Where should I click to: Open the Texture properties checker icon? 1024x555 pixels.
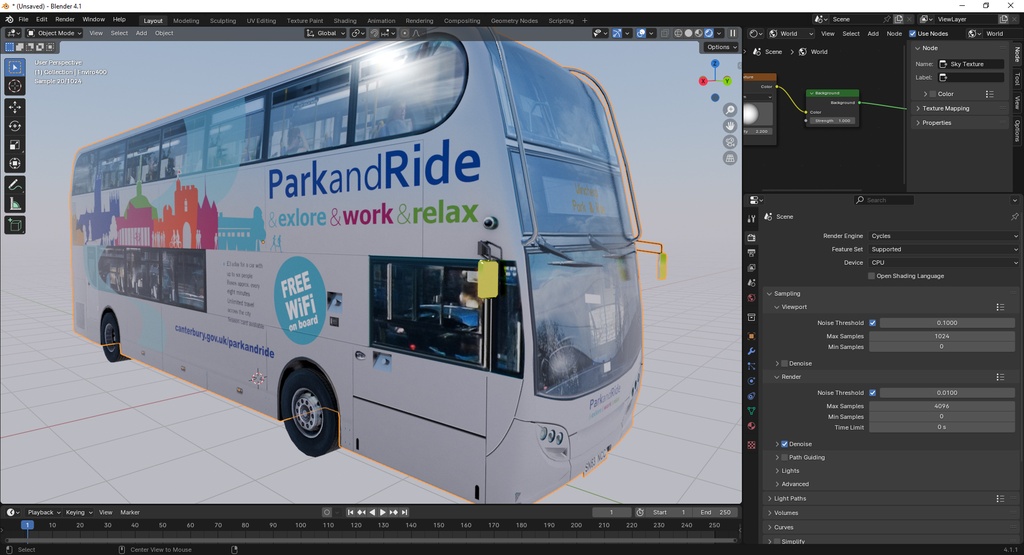coord(752,445)
